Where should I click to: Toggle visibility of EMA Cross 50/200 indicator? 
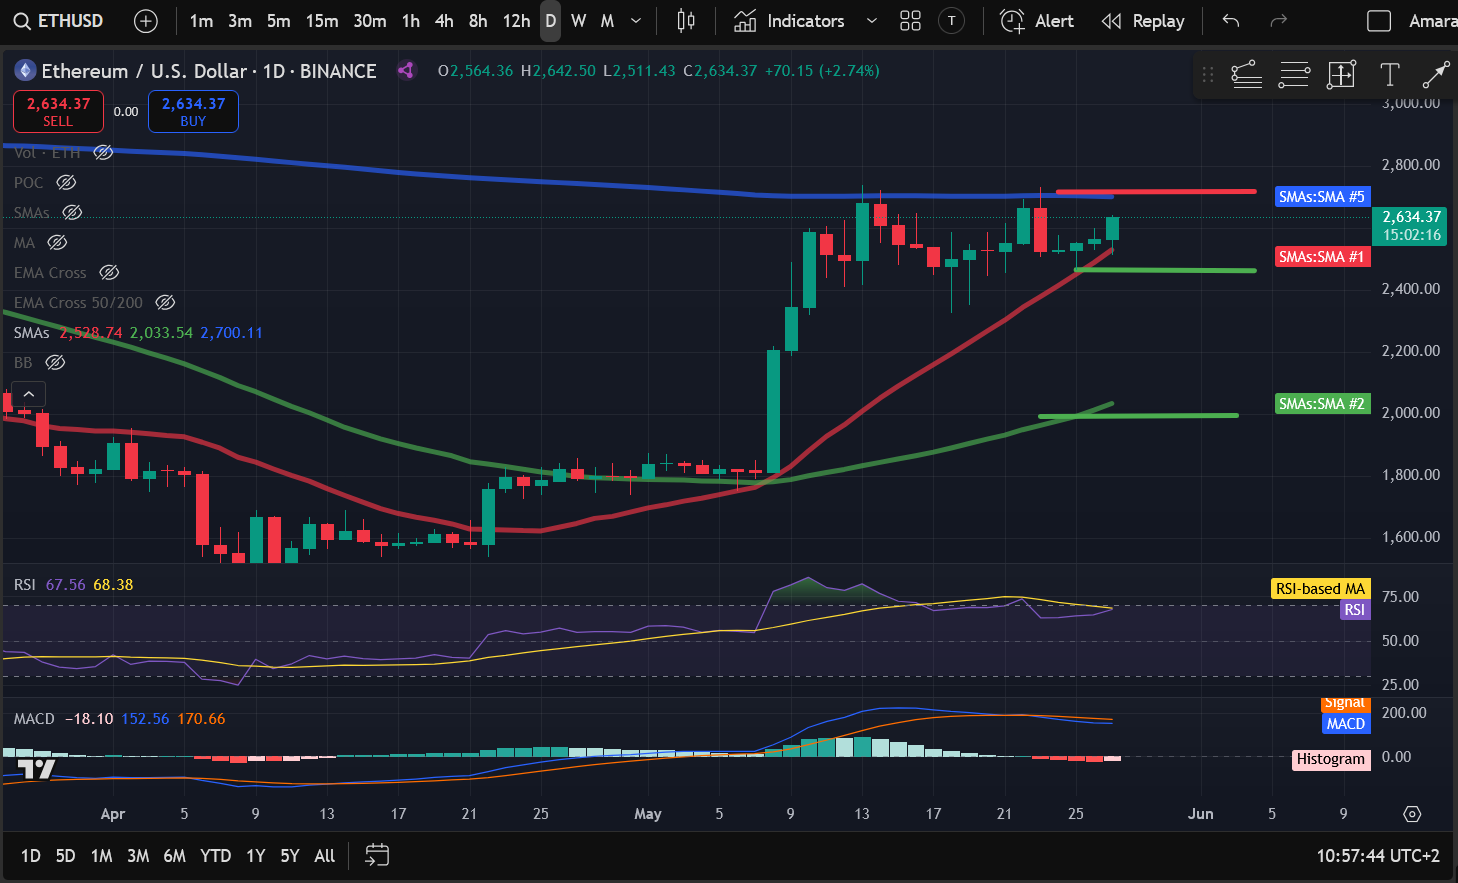pos(165,302)
